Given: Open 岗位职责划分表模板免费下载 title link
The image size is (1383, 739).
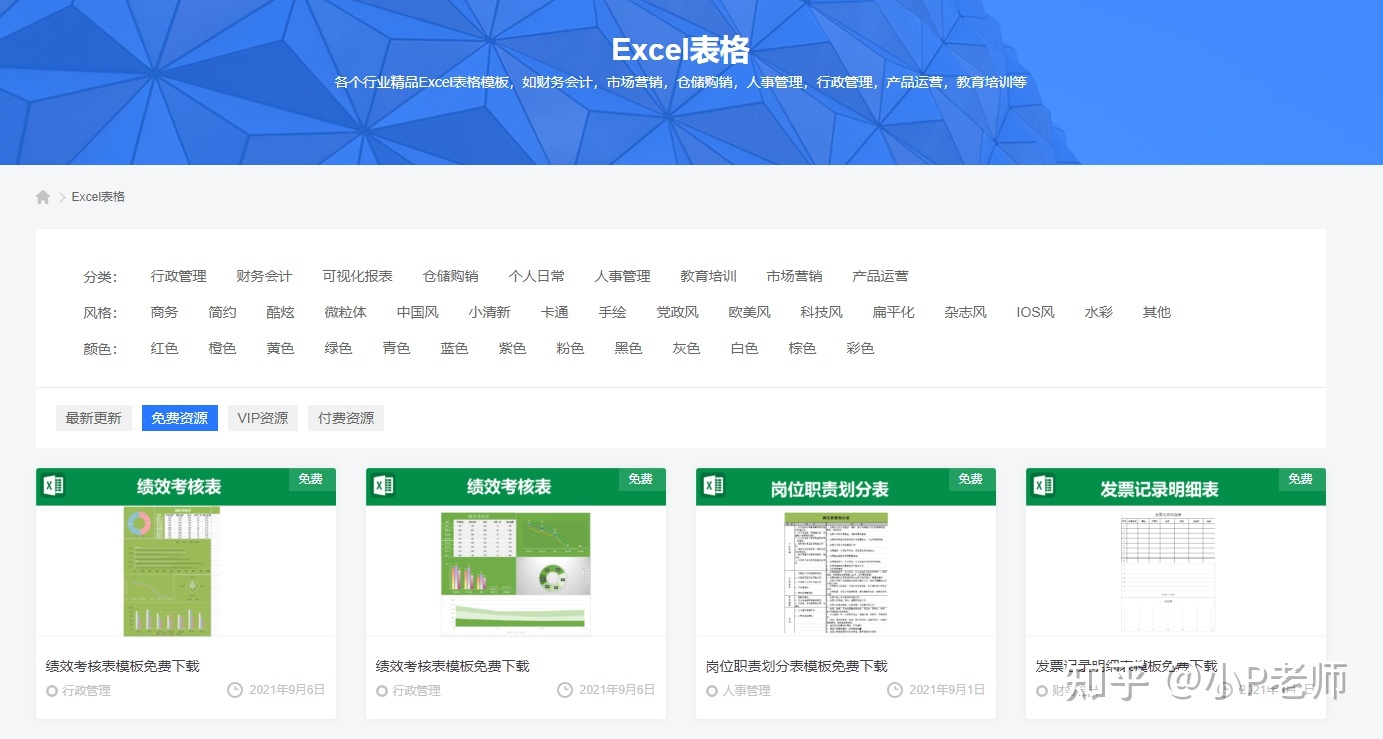Looking at the screenshot, I should click(797, 666).
